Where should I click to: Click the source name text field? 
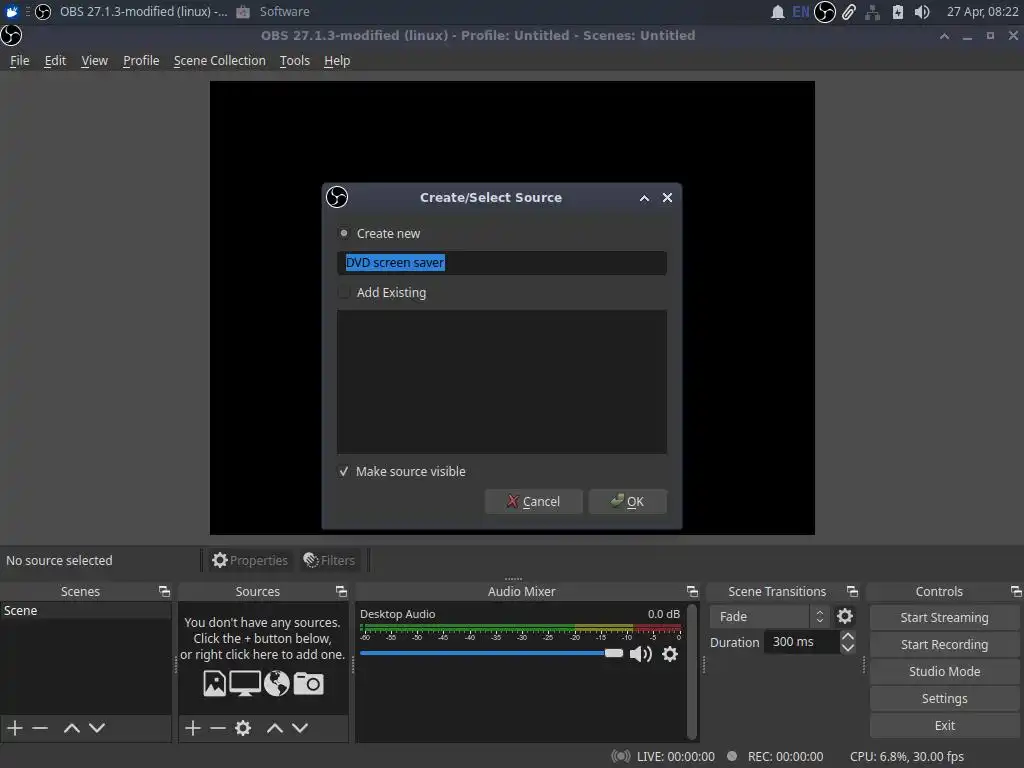(x=502, y=263)
